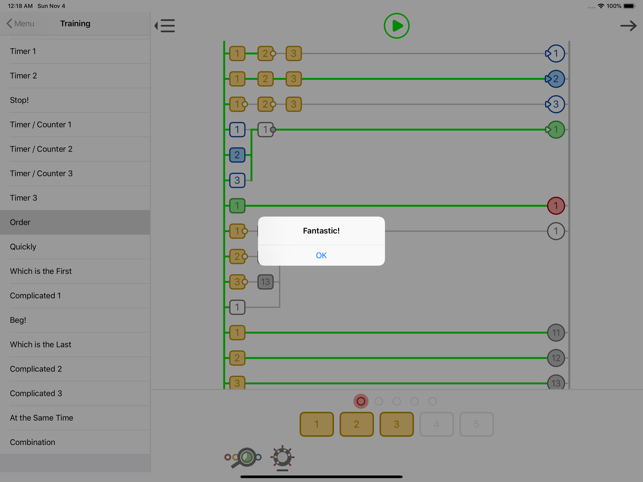Open Complicated 3 lesson
This screenshot has width=643, height=482.
[75, 393]
